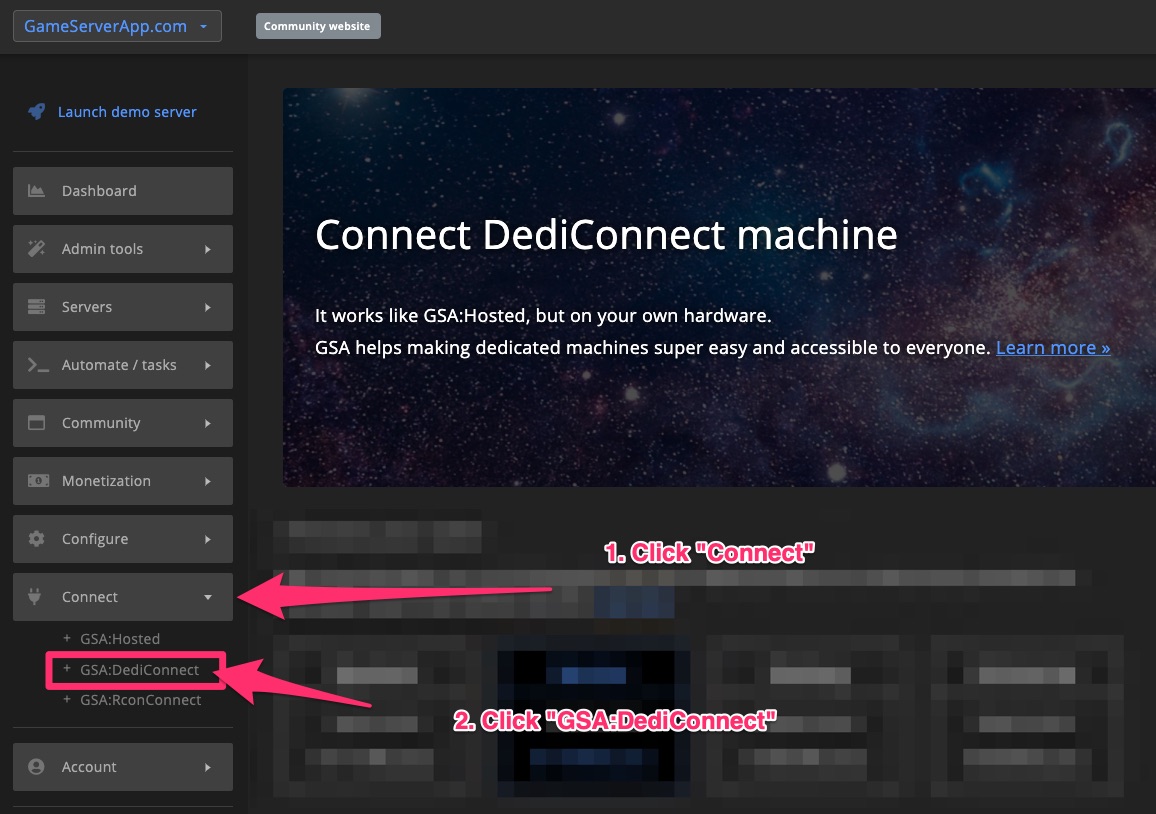Click the Dashboard chart icon
The width and height of the screenshot is (1156, 814).
coord(36,190)
